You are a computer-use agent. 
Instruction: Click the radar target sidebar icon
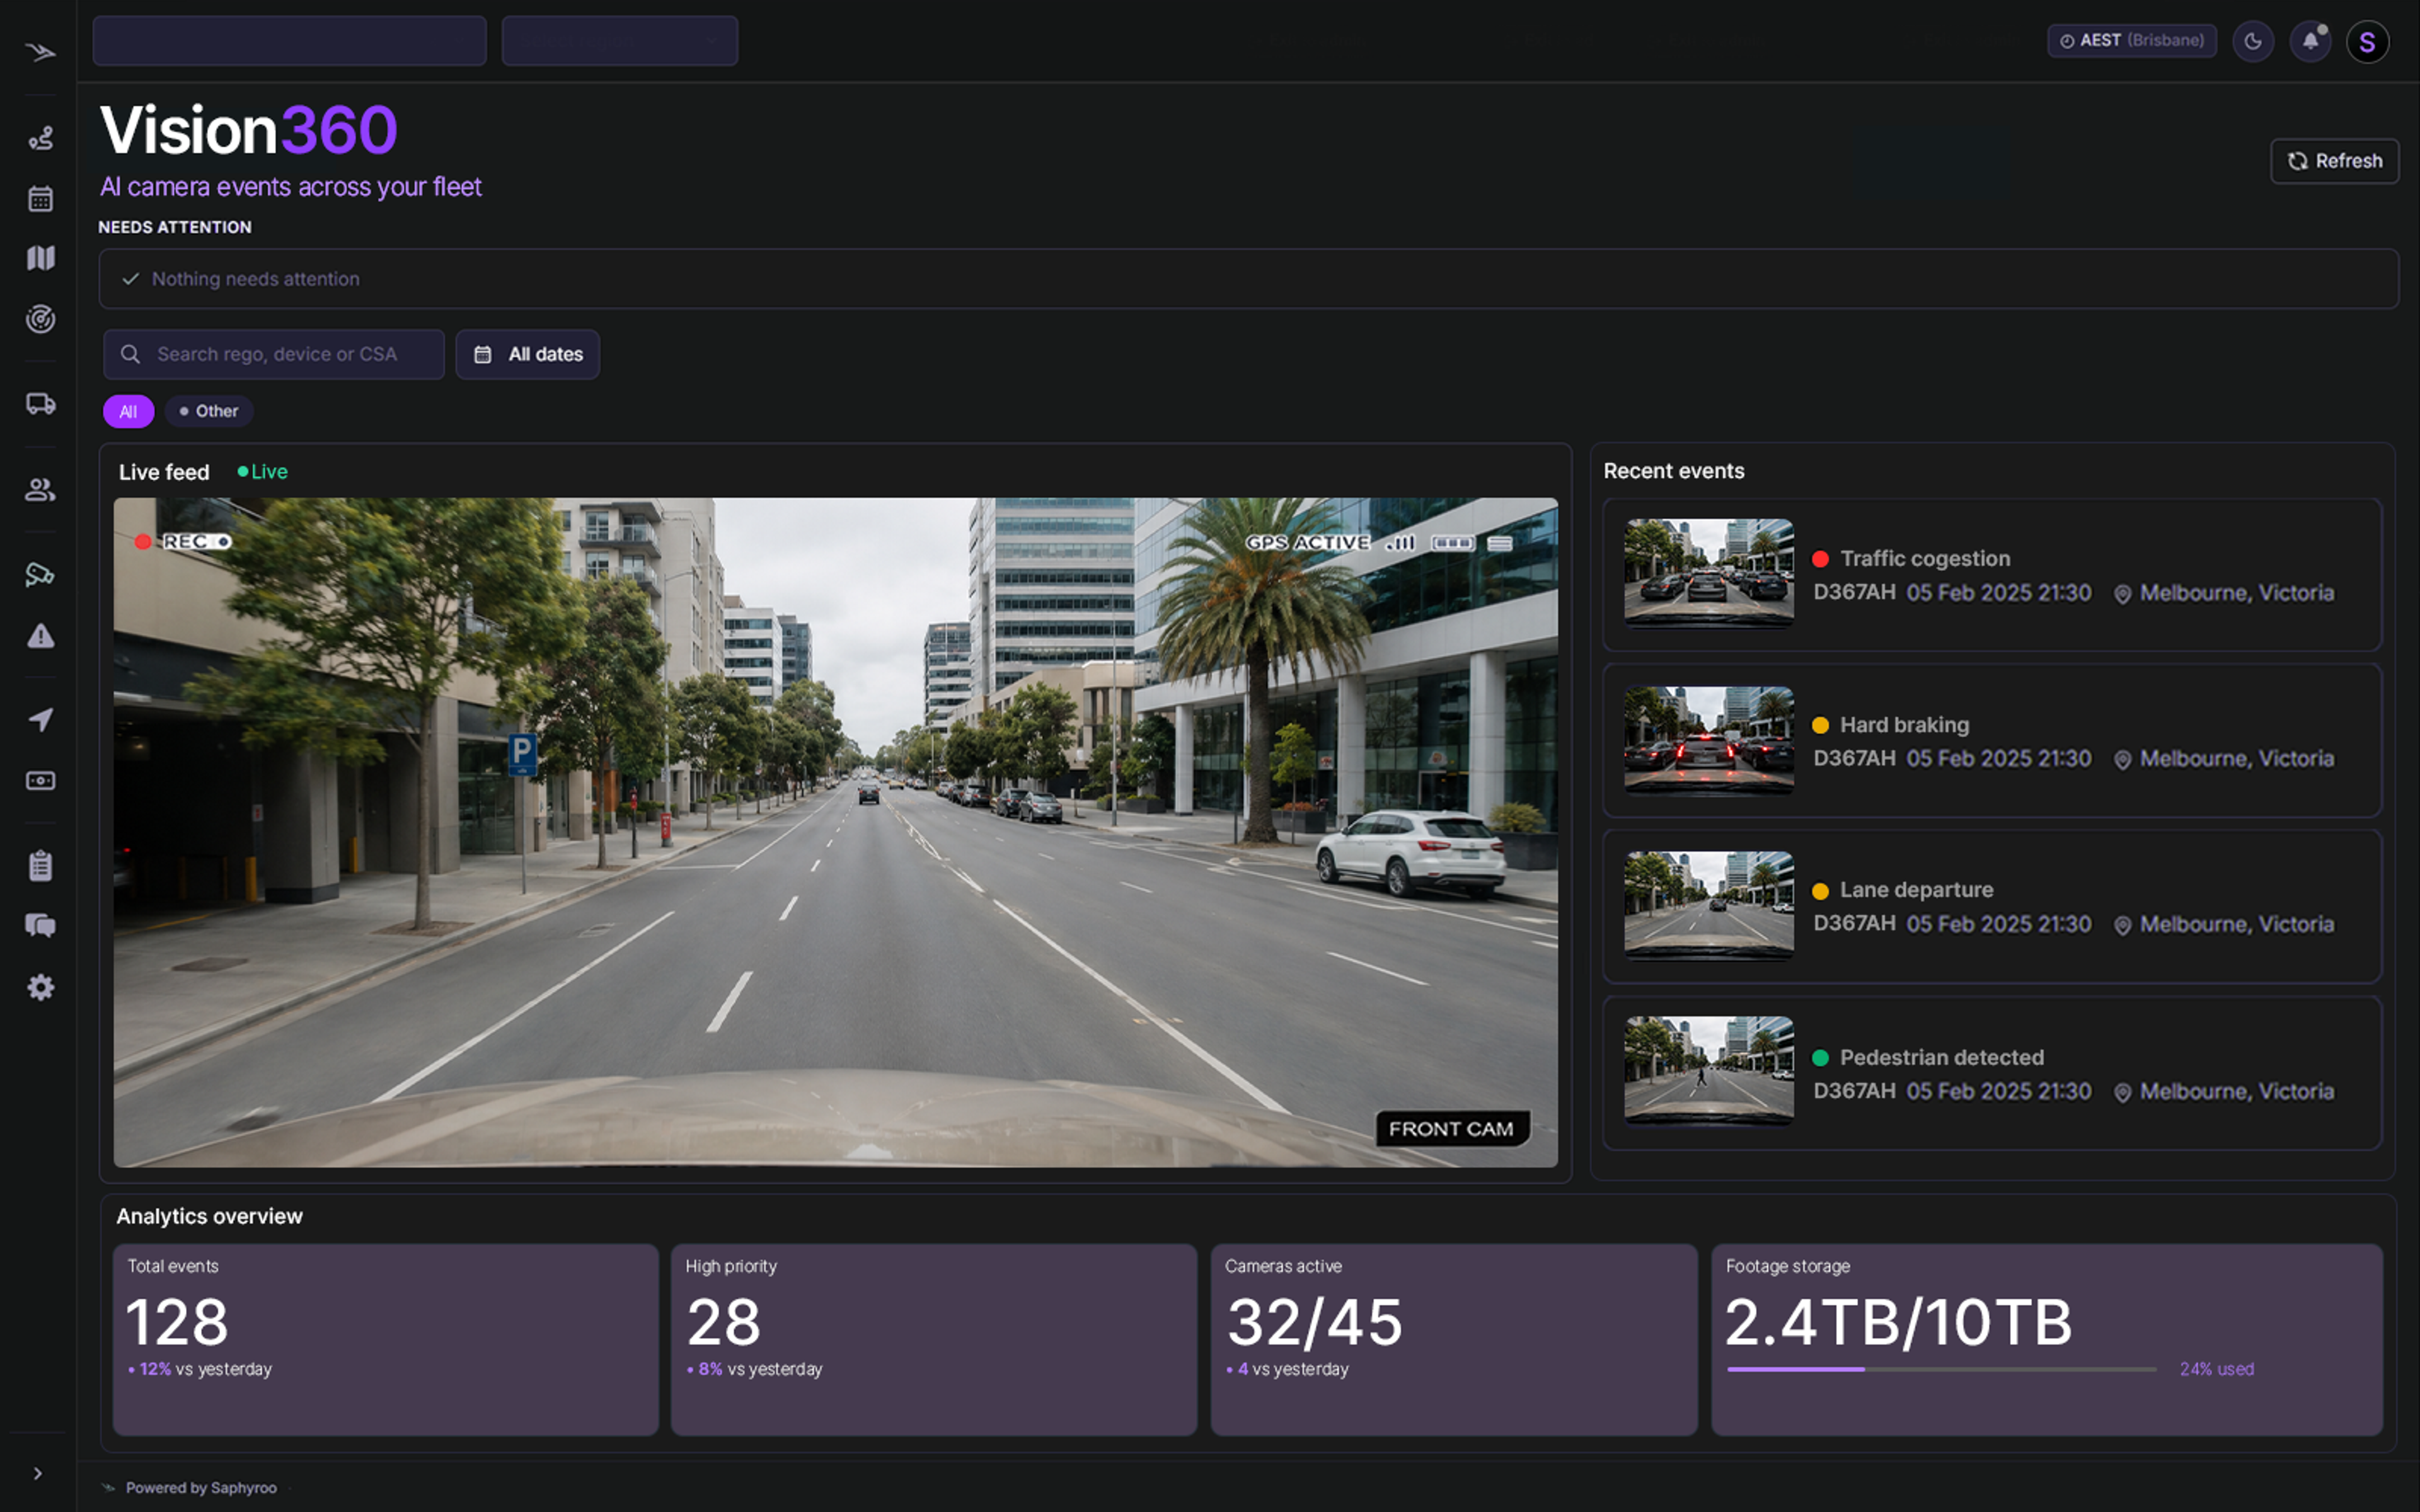(40, 319)
